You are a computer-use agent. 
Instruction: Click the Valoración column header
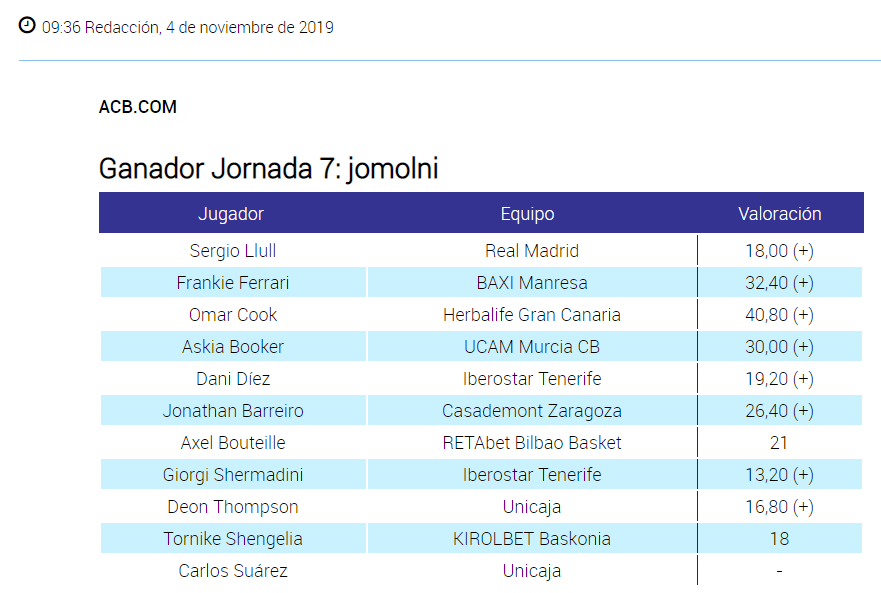(x=779, y=214)
